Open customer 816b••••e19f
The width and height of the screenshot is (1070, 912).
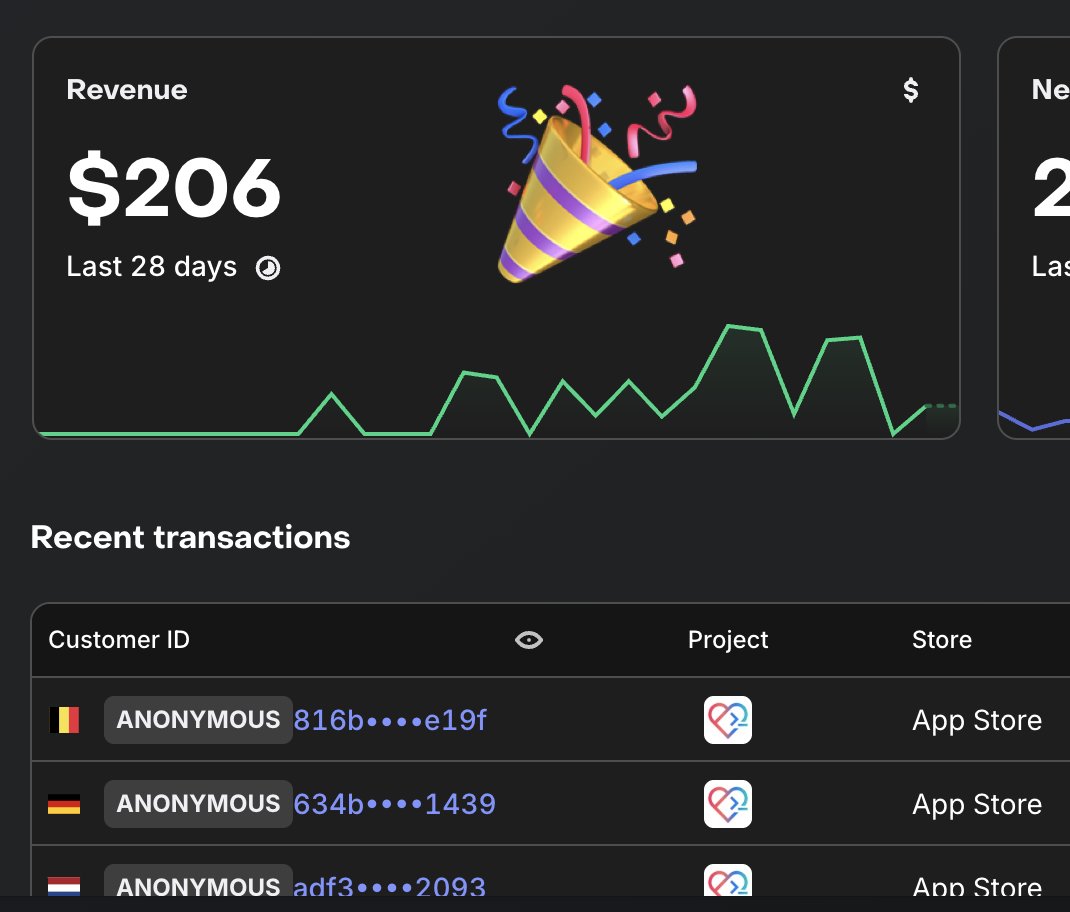point(390,720)
